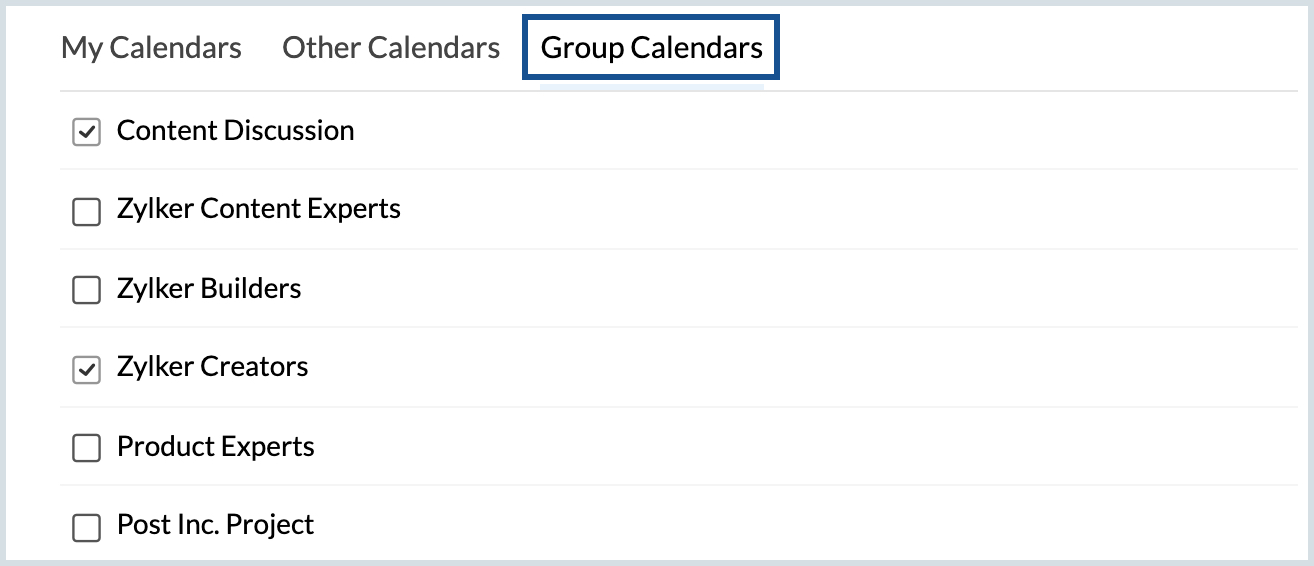
Task: Disable the Zylker Creators checkbox
Action: pyautogui.click(x=87, y=369)
